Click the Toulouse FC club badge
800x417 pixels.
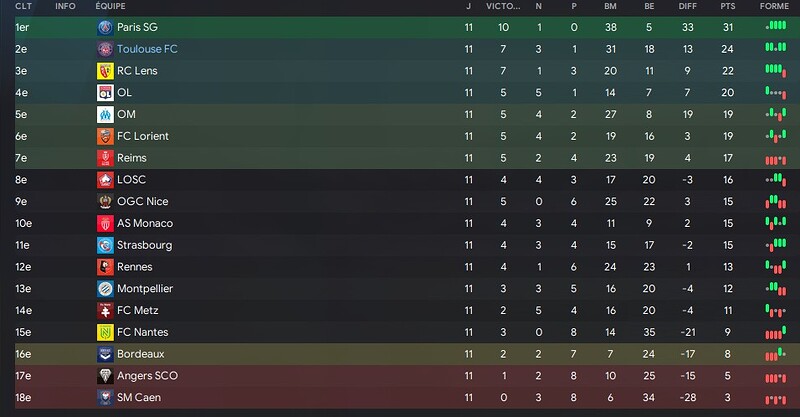(105, 49)
